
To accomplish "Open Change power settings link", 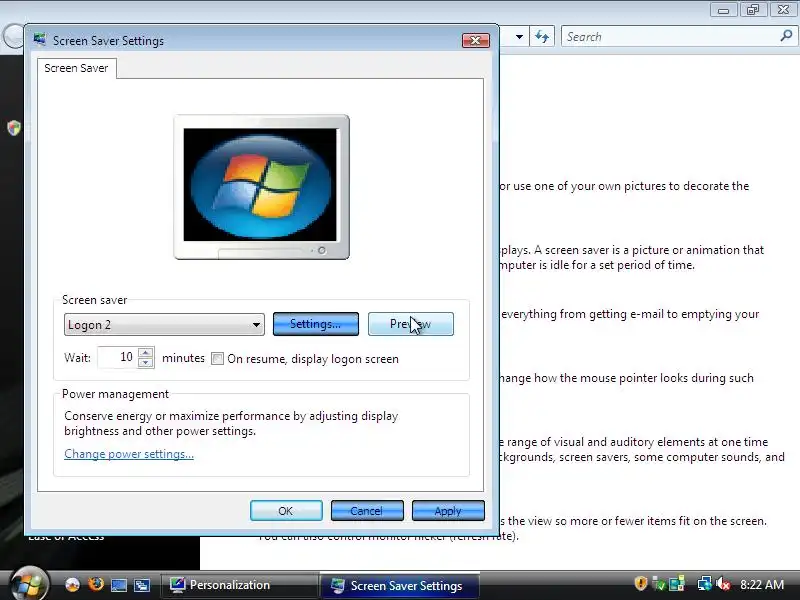I will (x=129, y=454).
